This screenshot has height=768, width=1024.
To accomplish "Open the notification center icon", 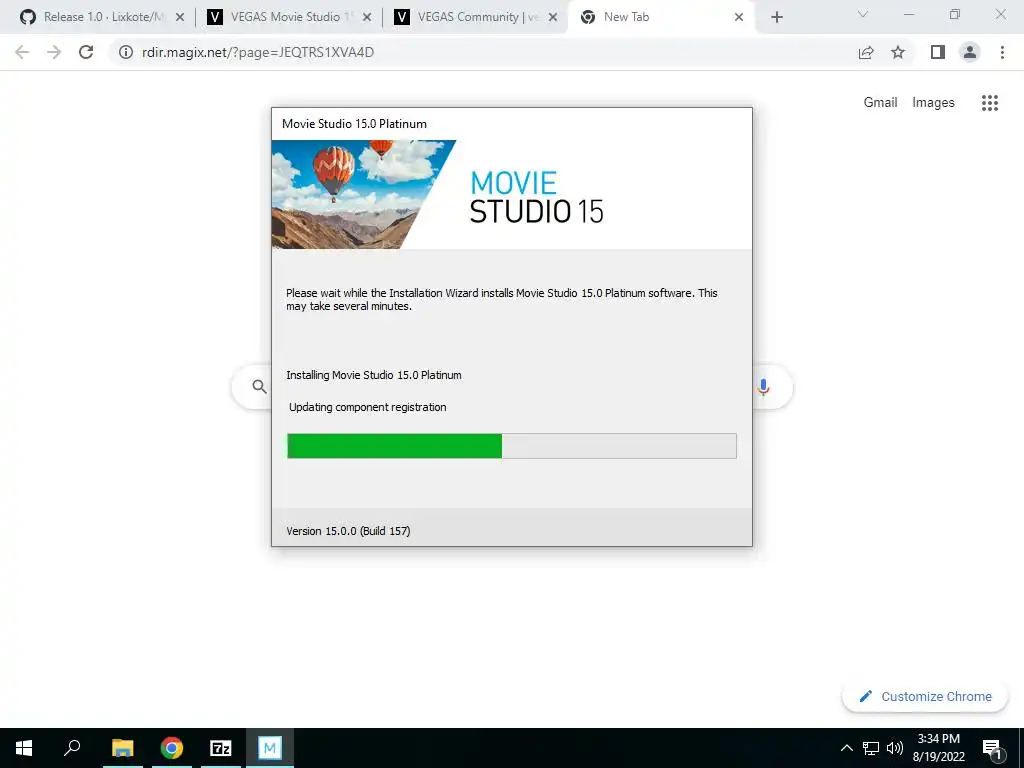I will coord(992,748).
